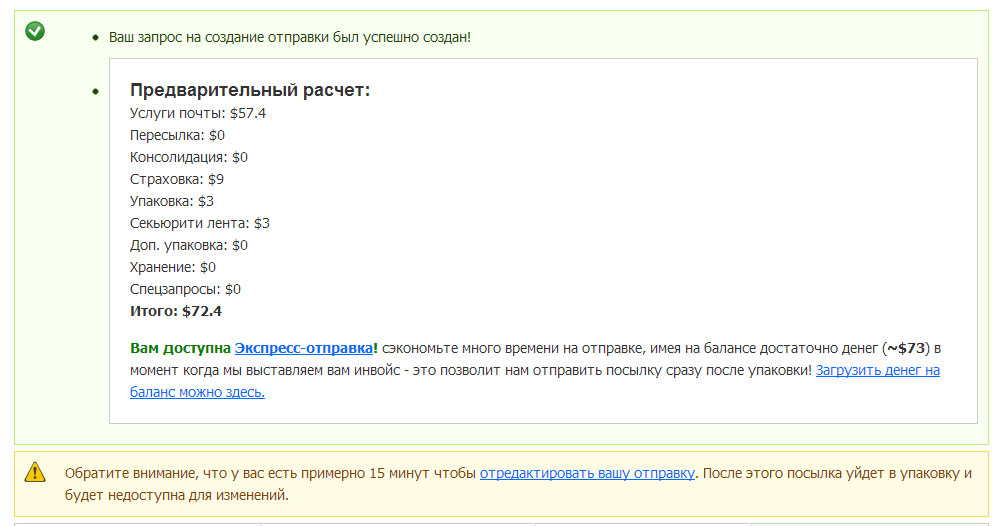The image size is (1004, 526).
Task: Click the Предварительный расчет heading
Action: pyautogui.click(x=250, y=90)
